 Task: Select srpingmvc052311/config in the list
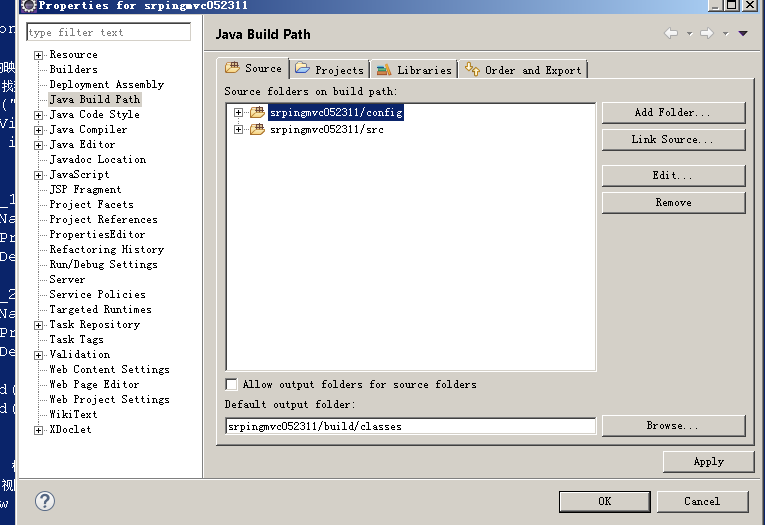pyautogui.click(x=336, y=112)
